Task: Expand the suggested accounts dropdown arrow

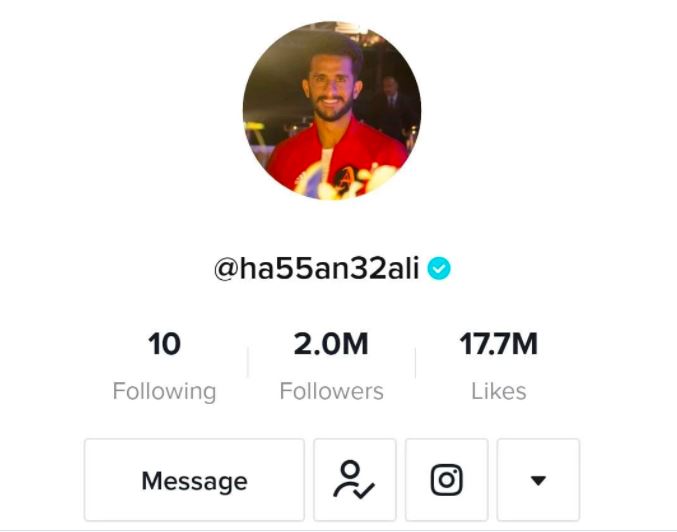Action: (538, 480)
